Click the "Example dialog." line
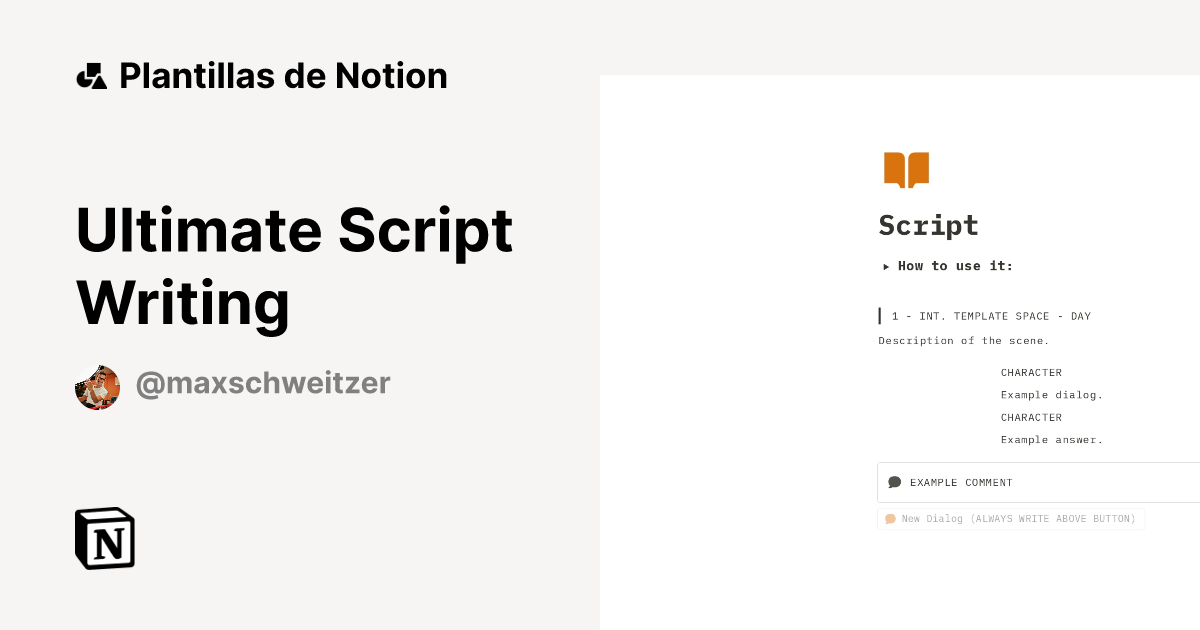Image resolution: width=1200 pixels, height=630 pixels. pos(1052,394)
